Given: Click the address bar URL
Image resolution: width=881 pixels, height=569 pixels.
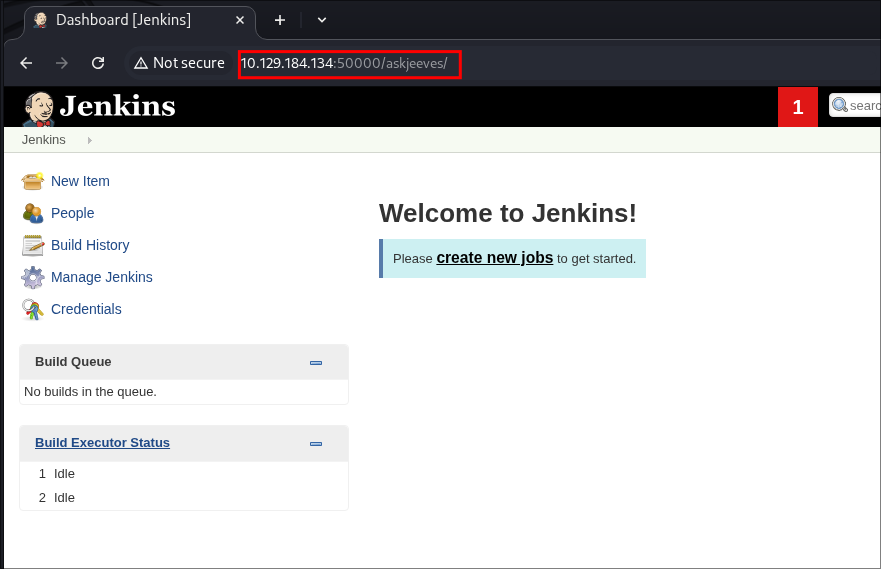Looking at the screenshot, I should (344, 63).
